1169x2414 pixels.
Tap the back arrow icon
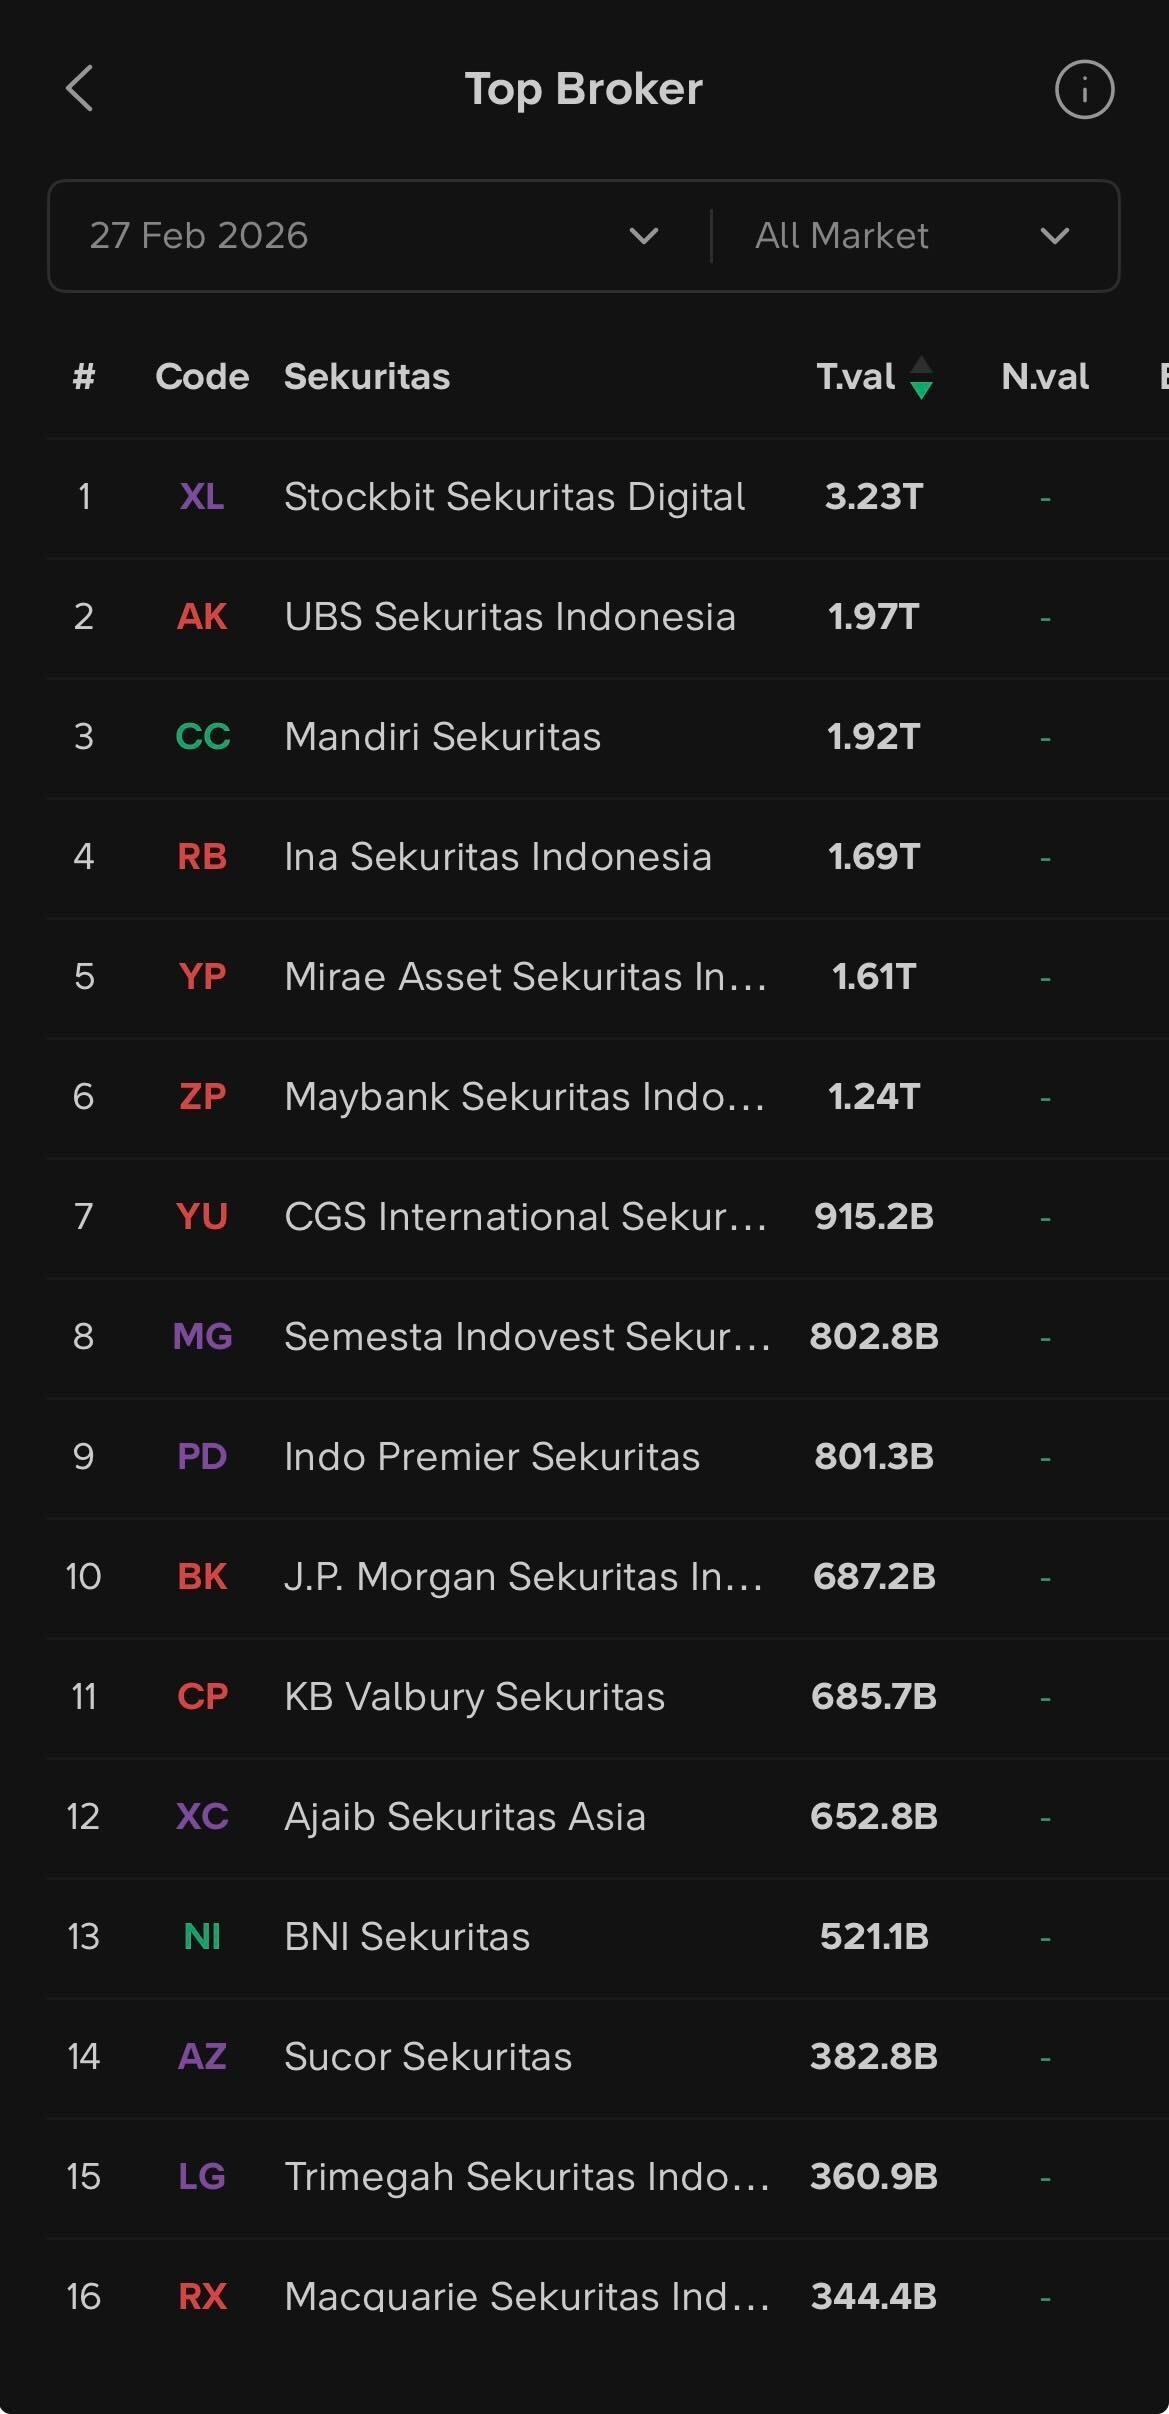point(80,89)
